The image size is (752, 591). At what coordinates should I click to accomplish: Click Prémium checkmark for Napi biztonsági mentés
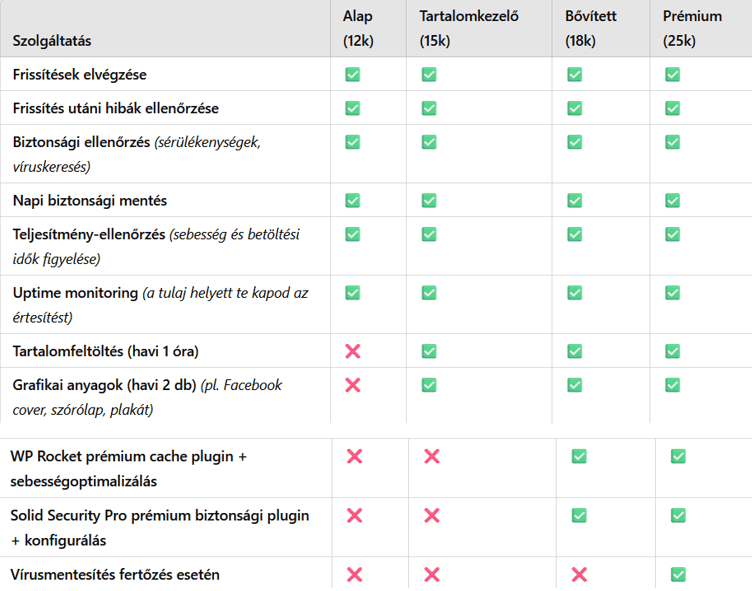[x=672, y=200]
